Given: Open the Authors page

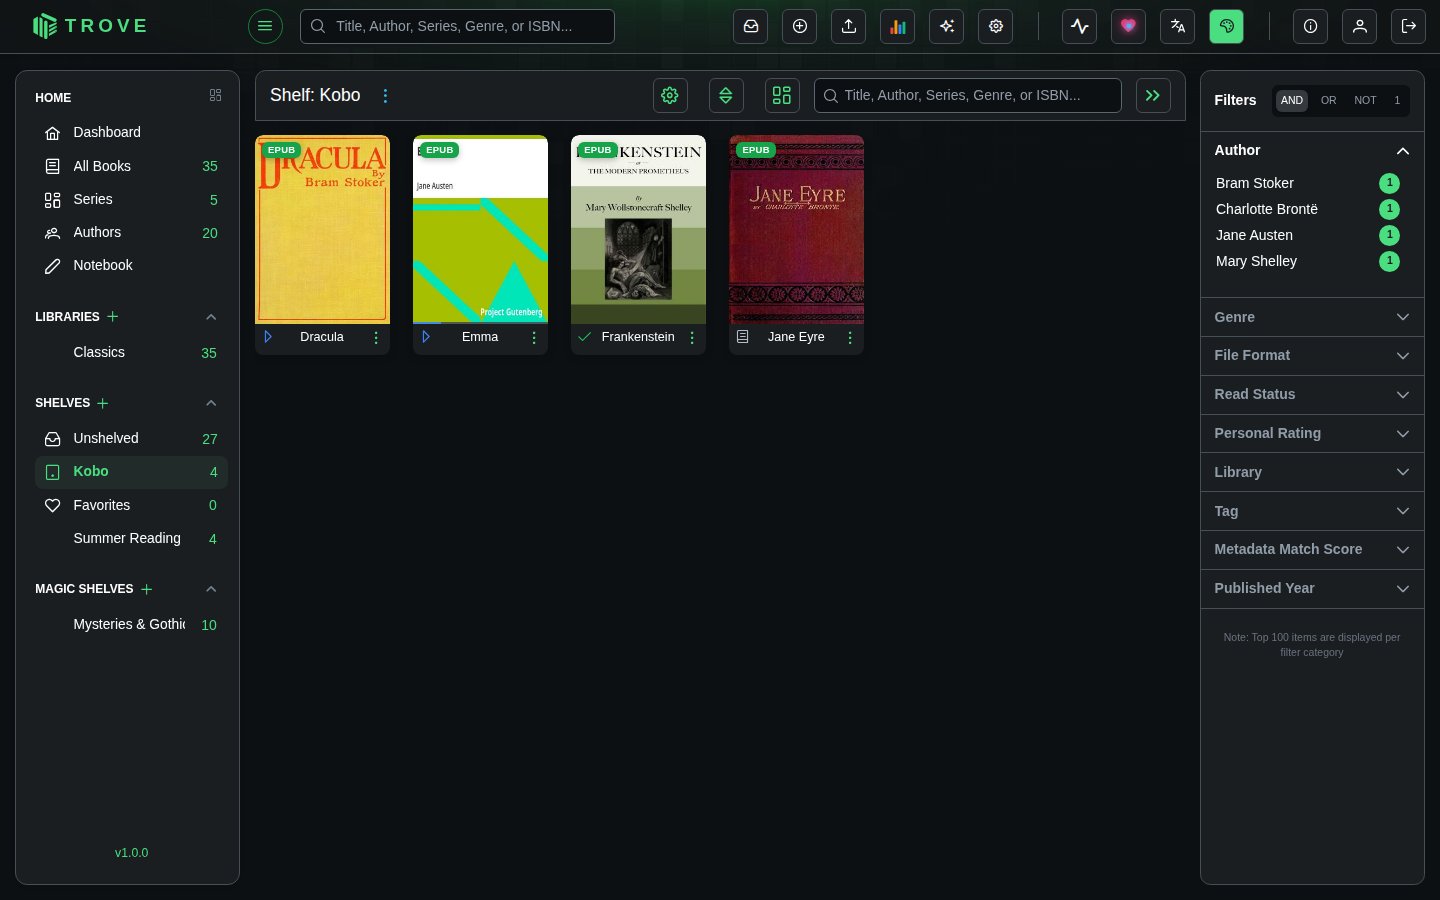Looking at the screenshot, I should tap(131, 232).
